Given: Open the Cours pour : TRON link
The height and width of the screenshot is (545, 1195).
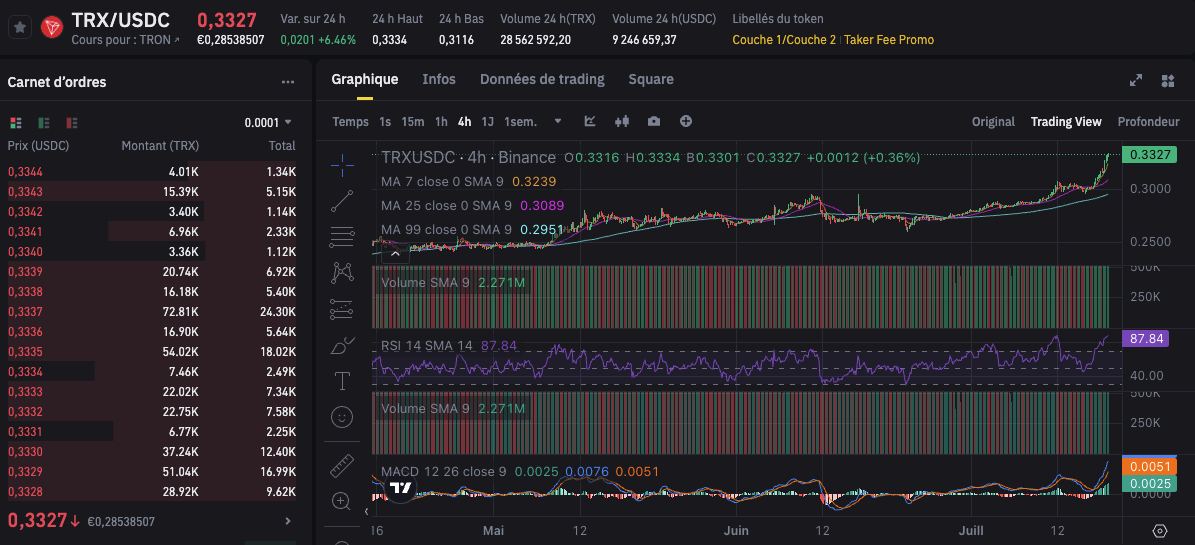Looking at the screenshot, I should point(126,40).
